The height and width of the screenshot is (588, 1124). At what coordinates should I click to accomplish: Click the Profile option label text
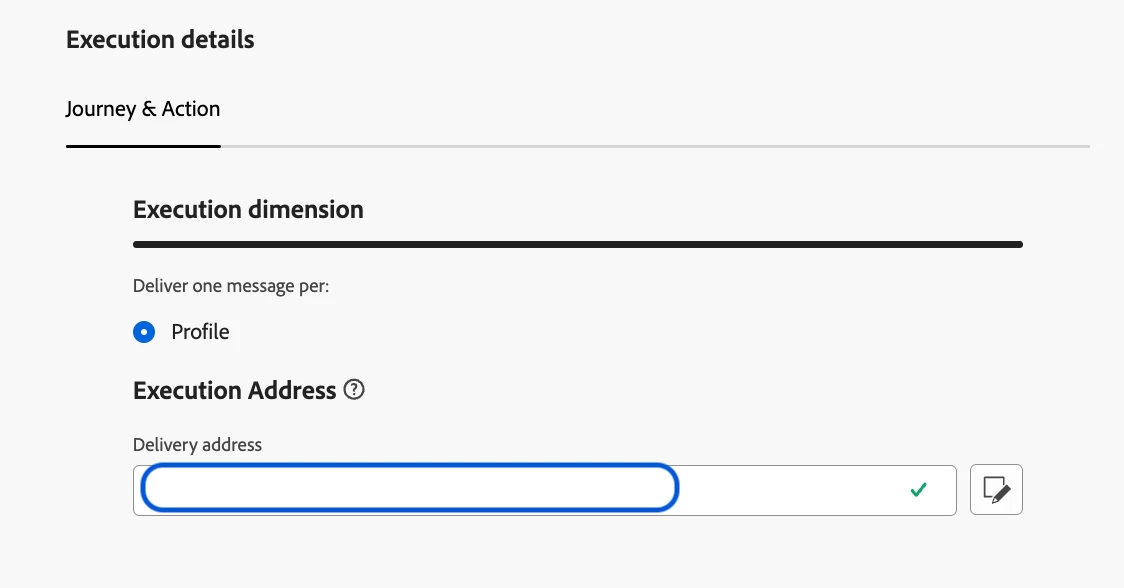200,332
